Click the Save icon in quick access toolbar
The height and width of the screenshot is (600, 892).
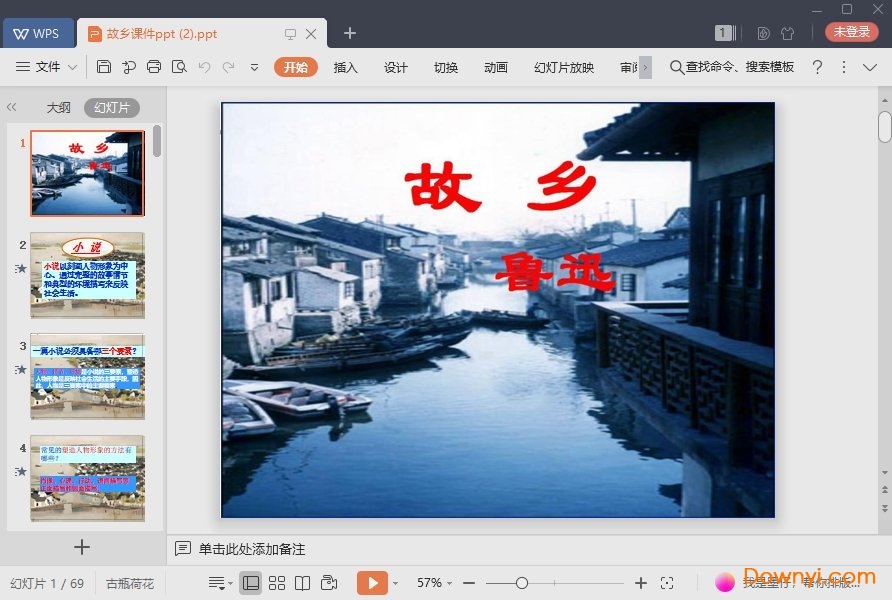point(105,67)
